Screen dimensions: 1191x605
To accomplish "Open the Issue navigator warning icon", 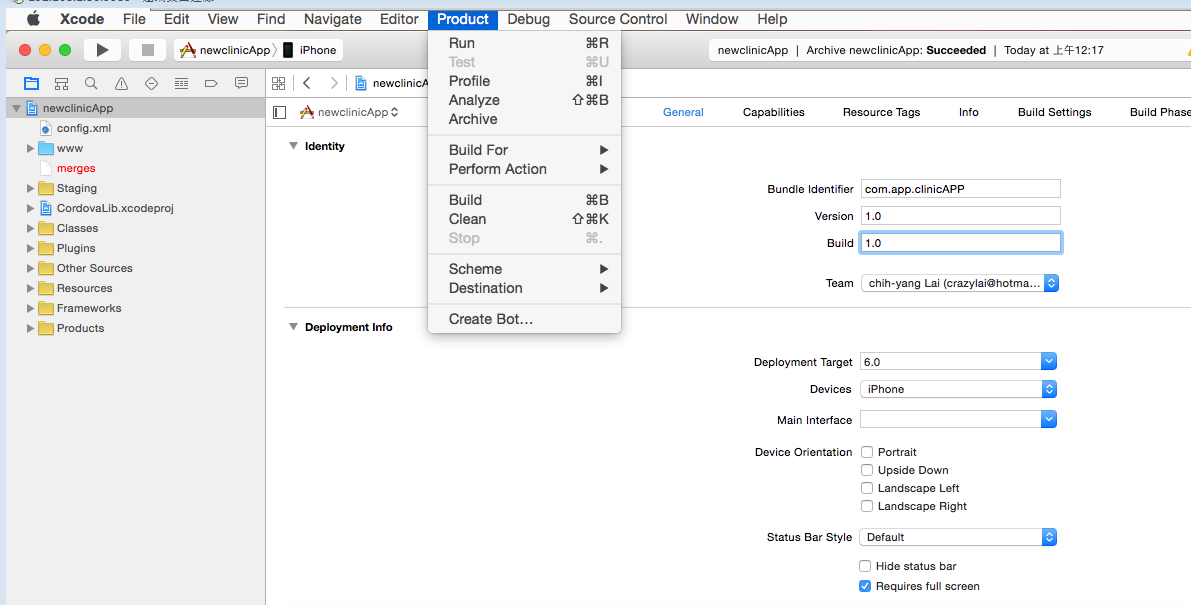I will pyautogui.click(x=122, y=84).
